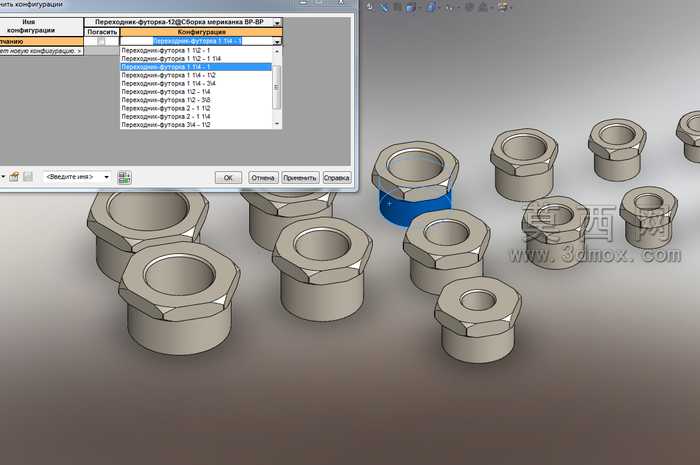Choose Переходник-футорка 3\4 - 1\2

196,125
